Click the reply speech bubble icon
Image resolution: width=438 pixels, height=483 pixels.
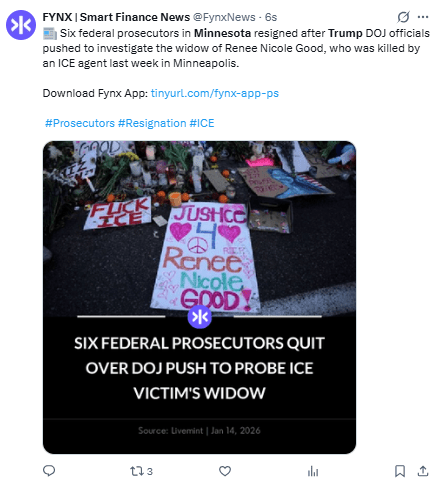pyautogui.click(x=49, y=471)
